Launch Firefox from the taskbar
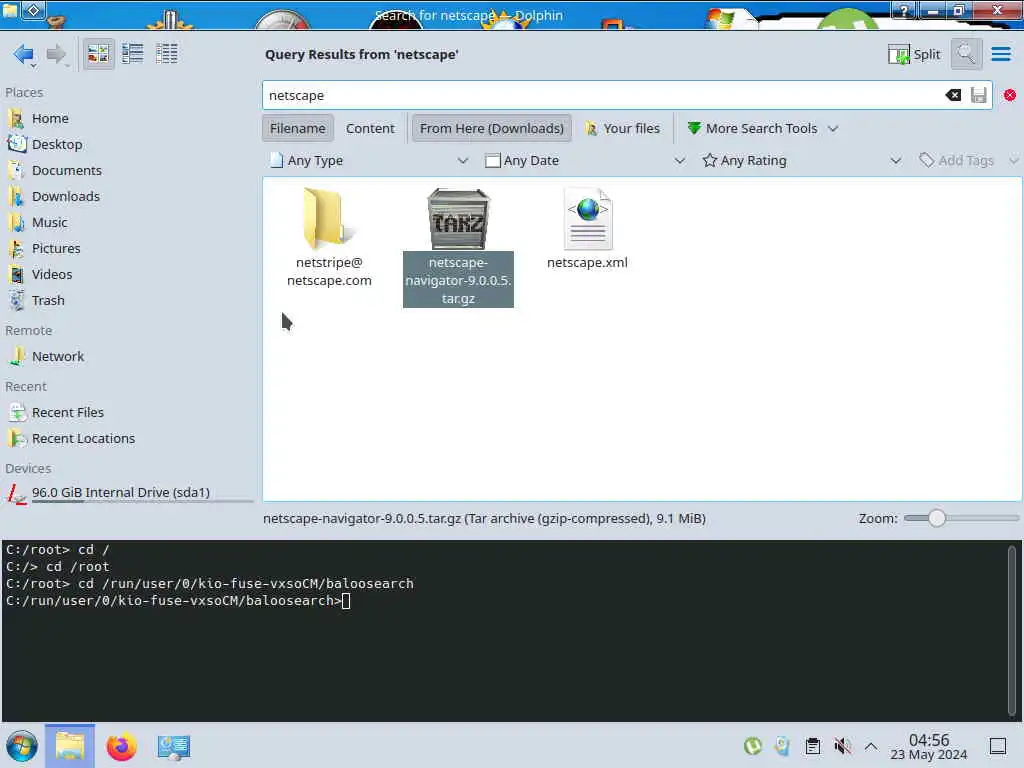The width and height of the screenshot is (1024, 768). pos(121,746)
